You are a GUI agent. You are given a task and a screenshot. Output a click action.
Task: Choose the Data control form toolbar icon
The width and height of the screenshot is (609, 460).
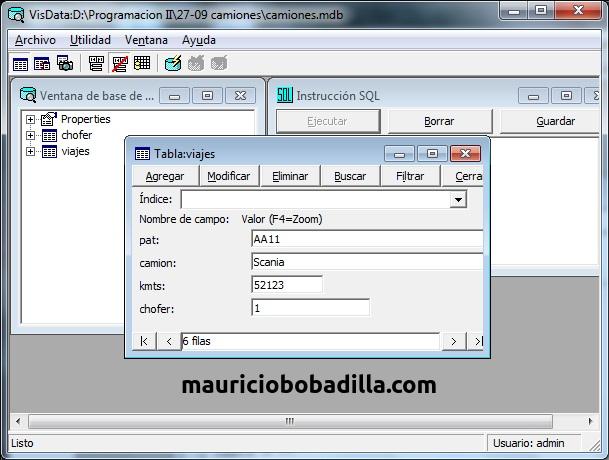point(96,63)
